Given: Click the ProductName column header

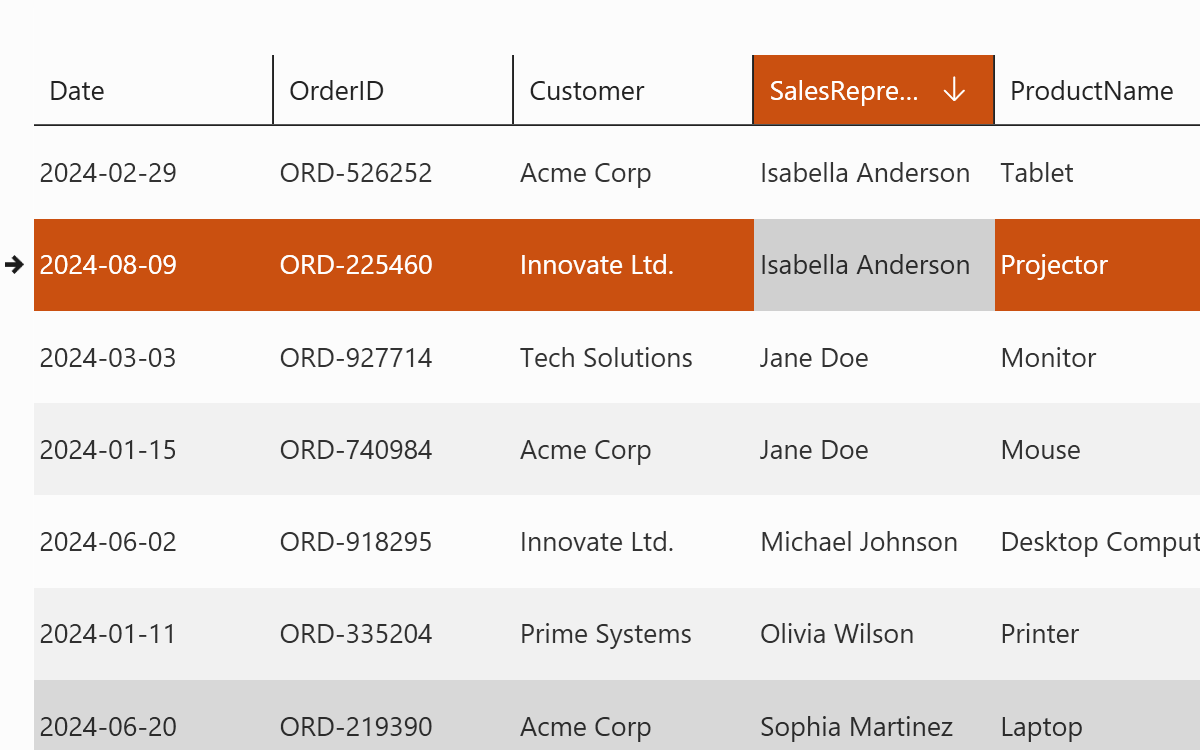Looking at the screenshot, I should [1091, 91].
